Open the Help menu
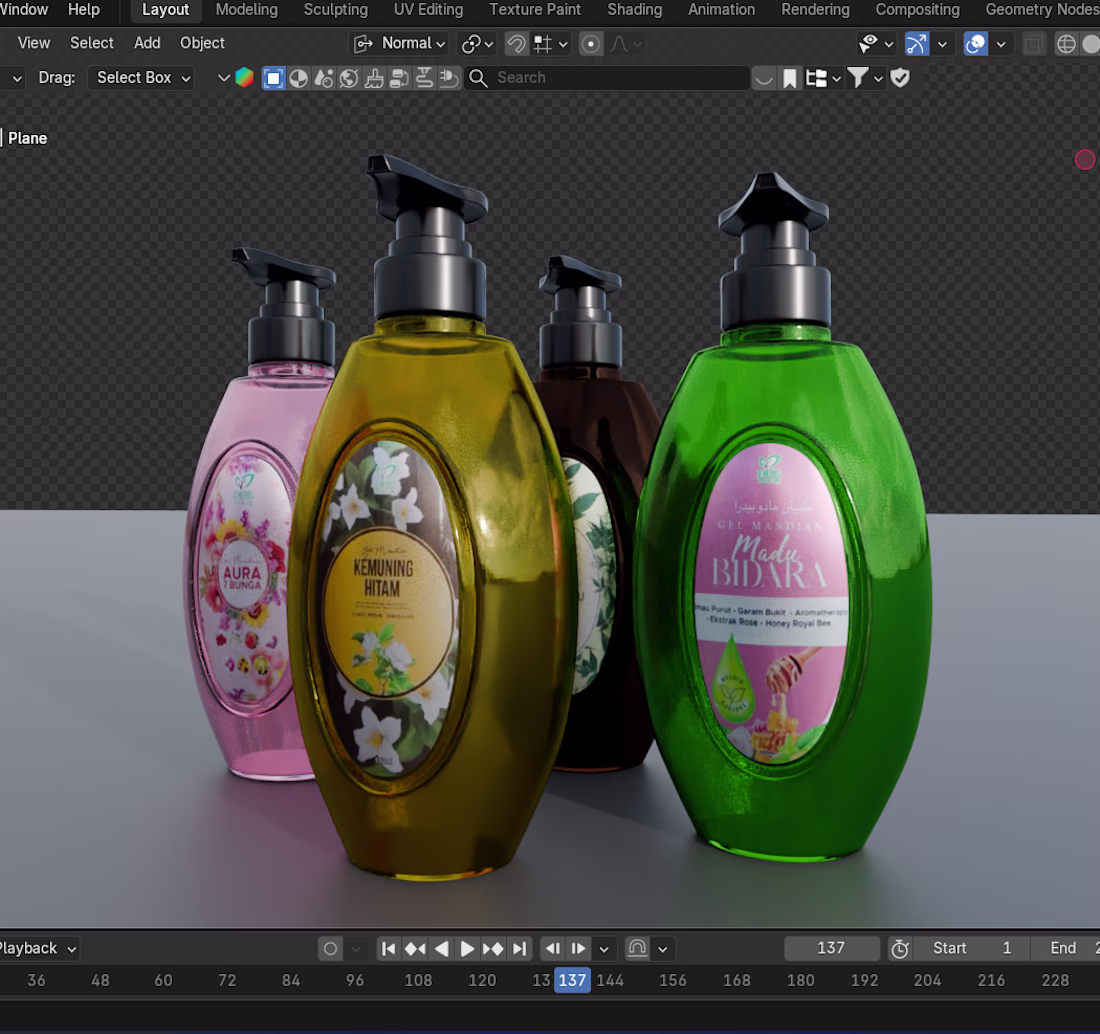Viewport: 1100px width, 1034px height. tap(83, 10)
